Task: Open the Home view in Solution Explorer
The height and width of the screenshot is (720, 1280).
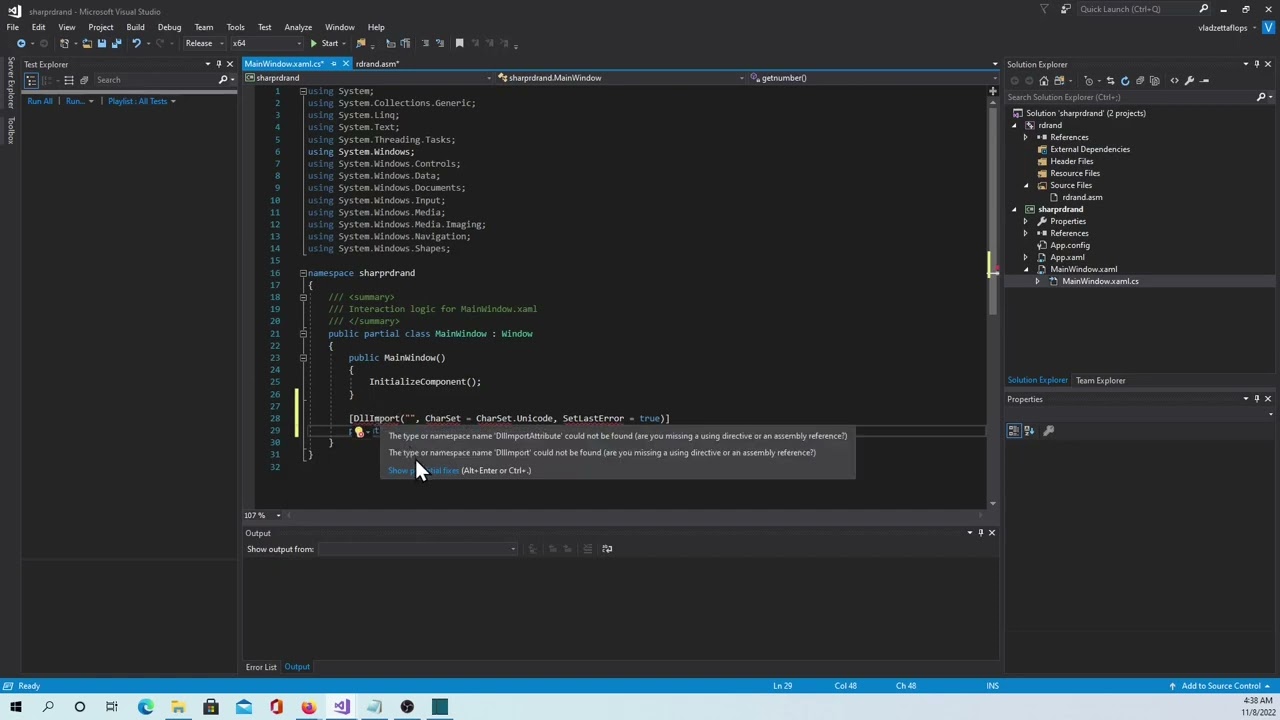Action: click(1044, 81)
